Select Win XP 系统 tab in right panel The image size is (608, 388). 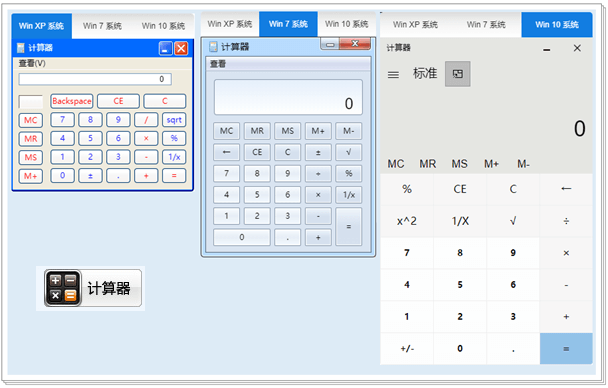pyautogui.click(x=415, y=25)
